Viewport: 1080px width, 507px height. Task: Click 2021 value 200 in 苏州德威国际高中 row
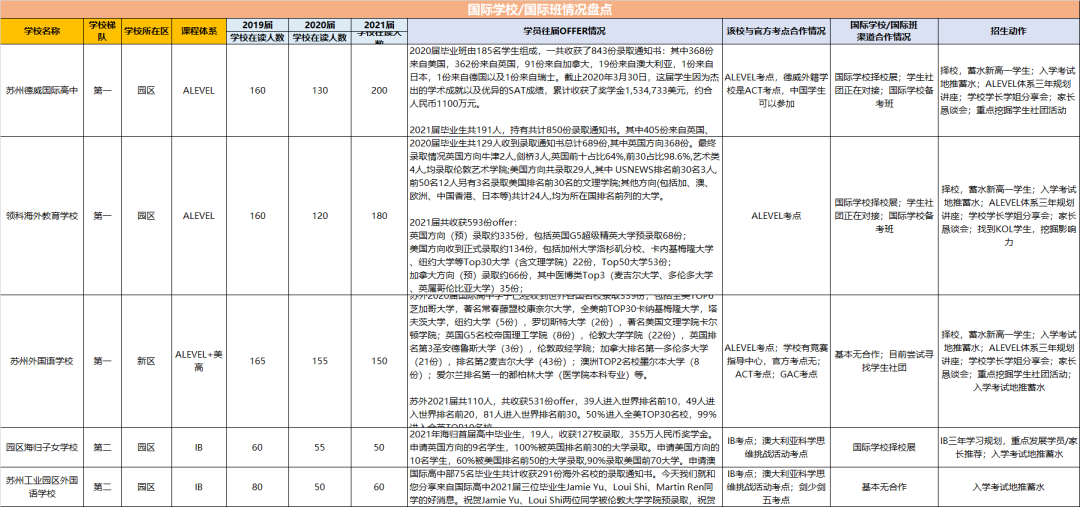(x=379, y=90)
